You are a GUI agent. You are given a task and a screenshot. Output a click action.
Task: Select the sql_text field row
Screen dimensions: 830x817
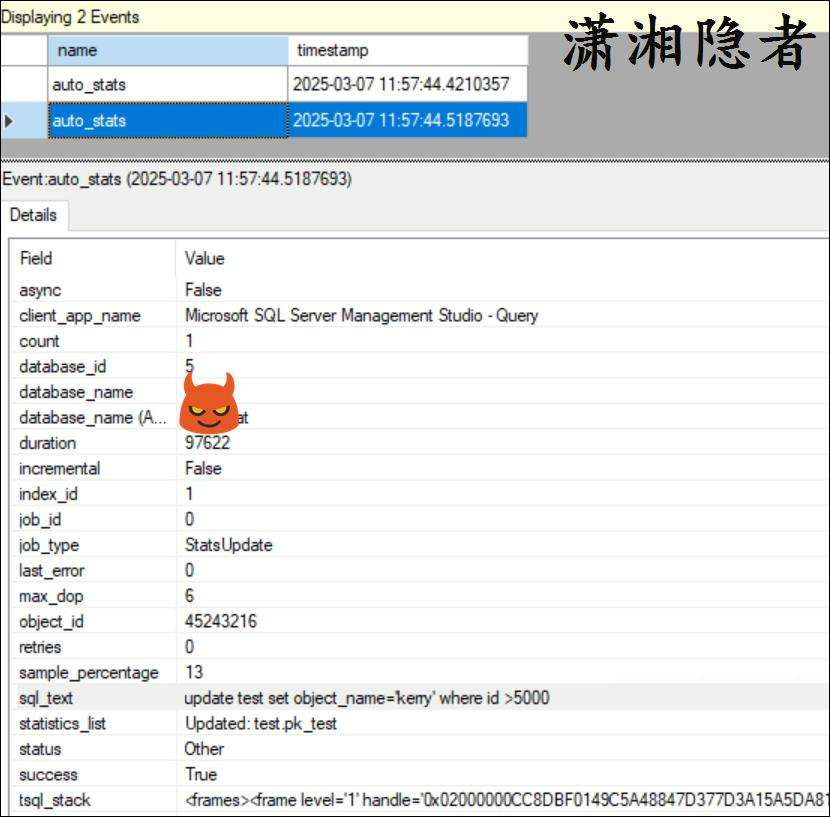tap(46, 698)
